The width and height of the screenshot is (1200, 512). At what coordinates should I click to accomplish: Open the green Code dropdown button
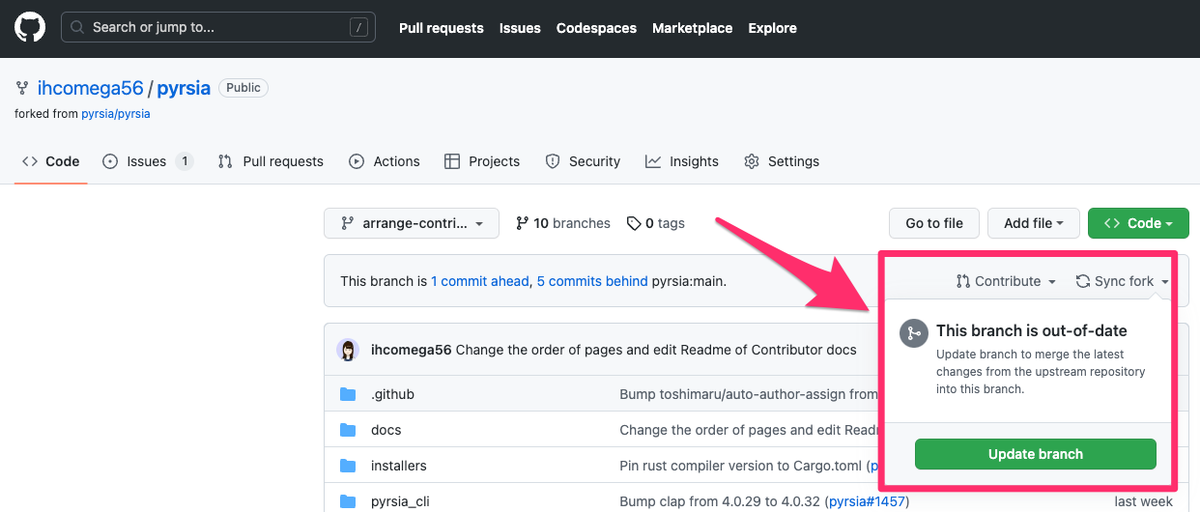pos(1138,223)
